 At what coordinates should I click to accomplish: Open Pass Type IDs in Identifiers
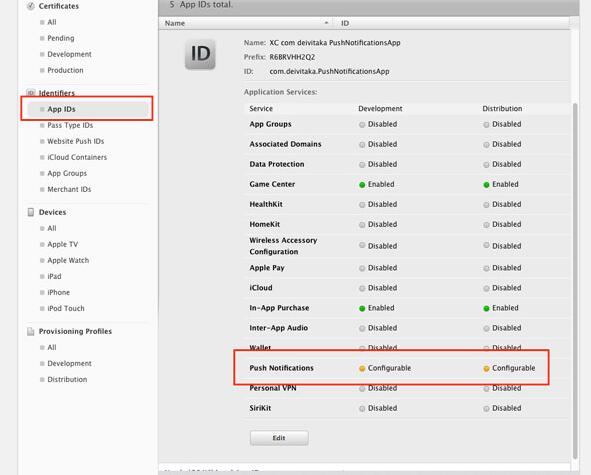pos(70,125)
